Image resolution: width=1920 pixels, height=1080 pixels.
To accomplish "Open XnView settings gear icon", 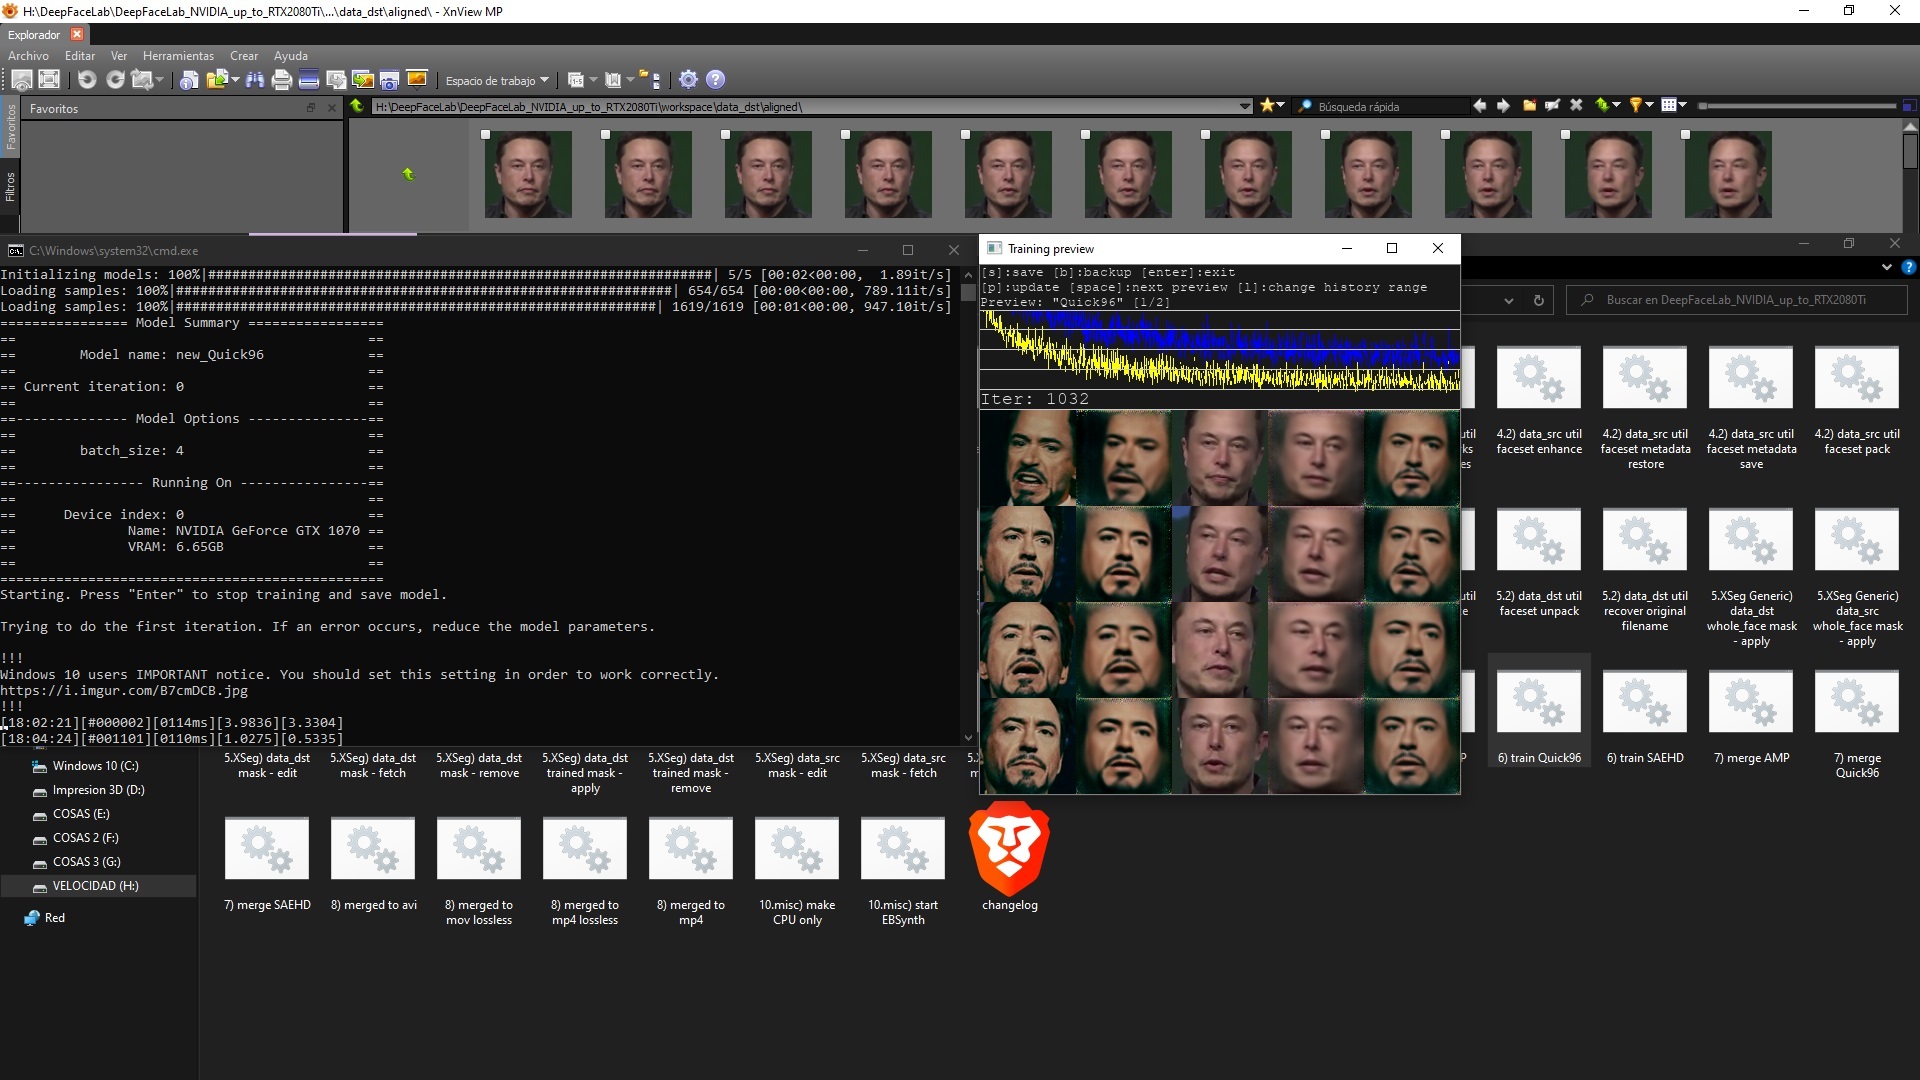I will 688,80.
